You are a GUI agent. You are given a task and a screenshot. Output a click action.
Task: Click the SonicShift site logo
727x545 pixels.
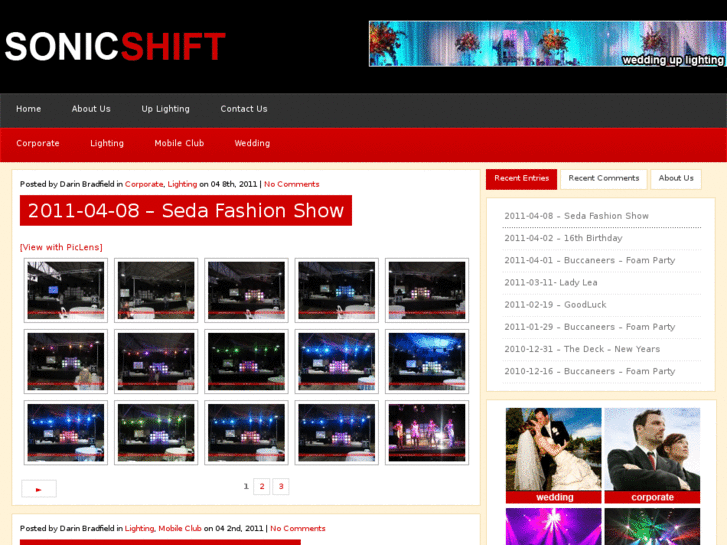coord(115,46)
